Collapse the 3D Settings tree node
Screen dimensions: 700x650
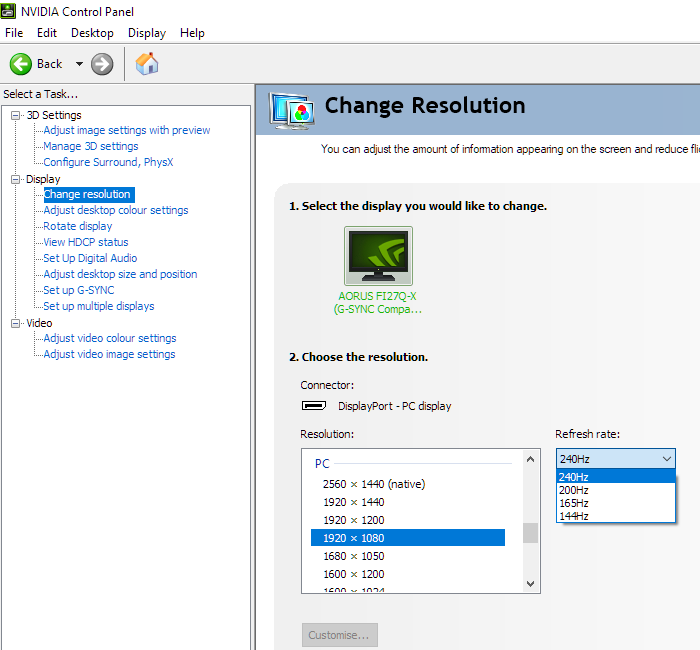16,116
